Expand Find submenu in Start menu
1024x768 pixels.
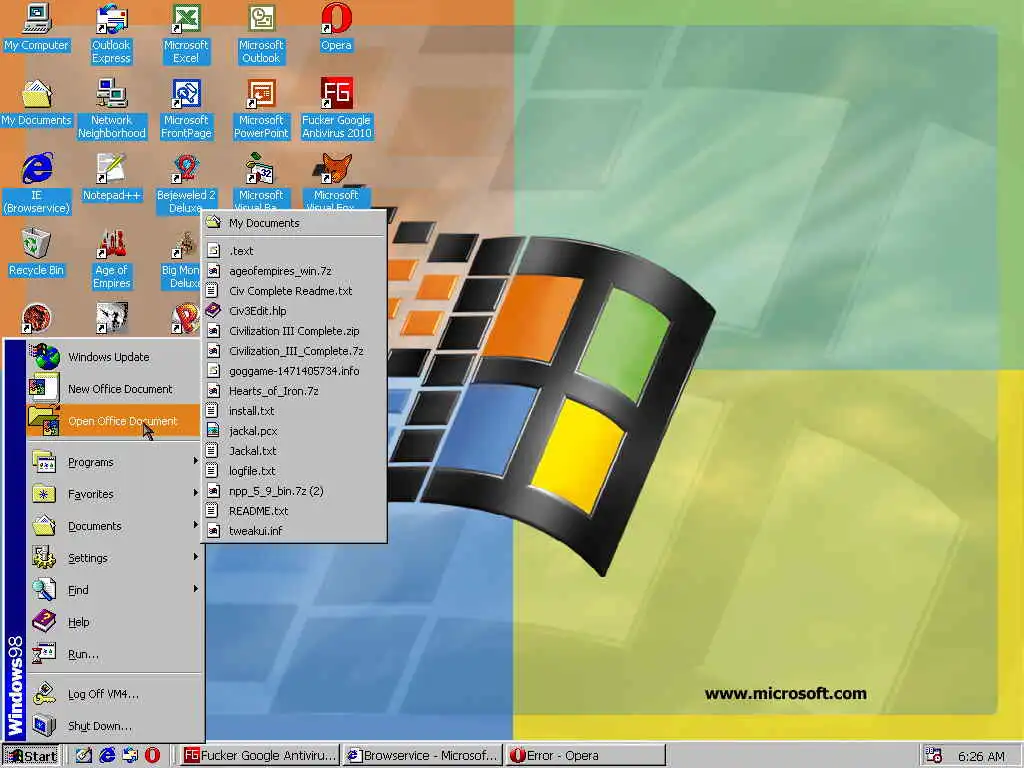coord(114,590)
